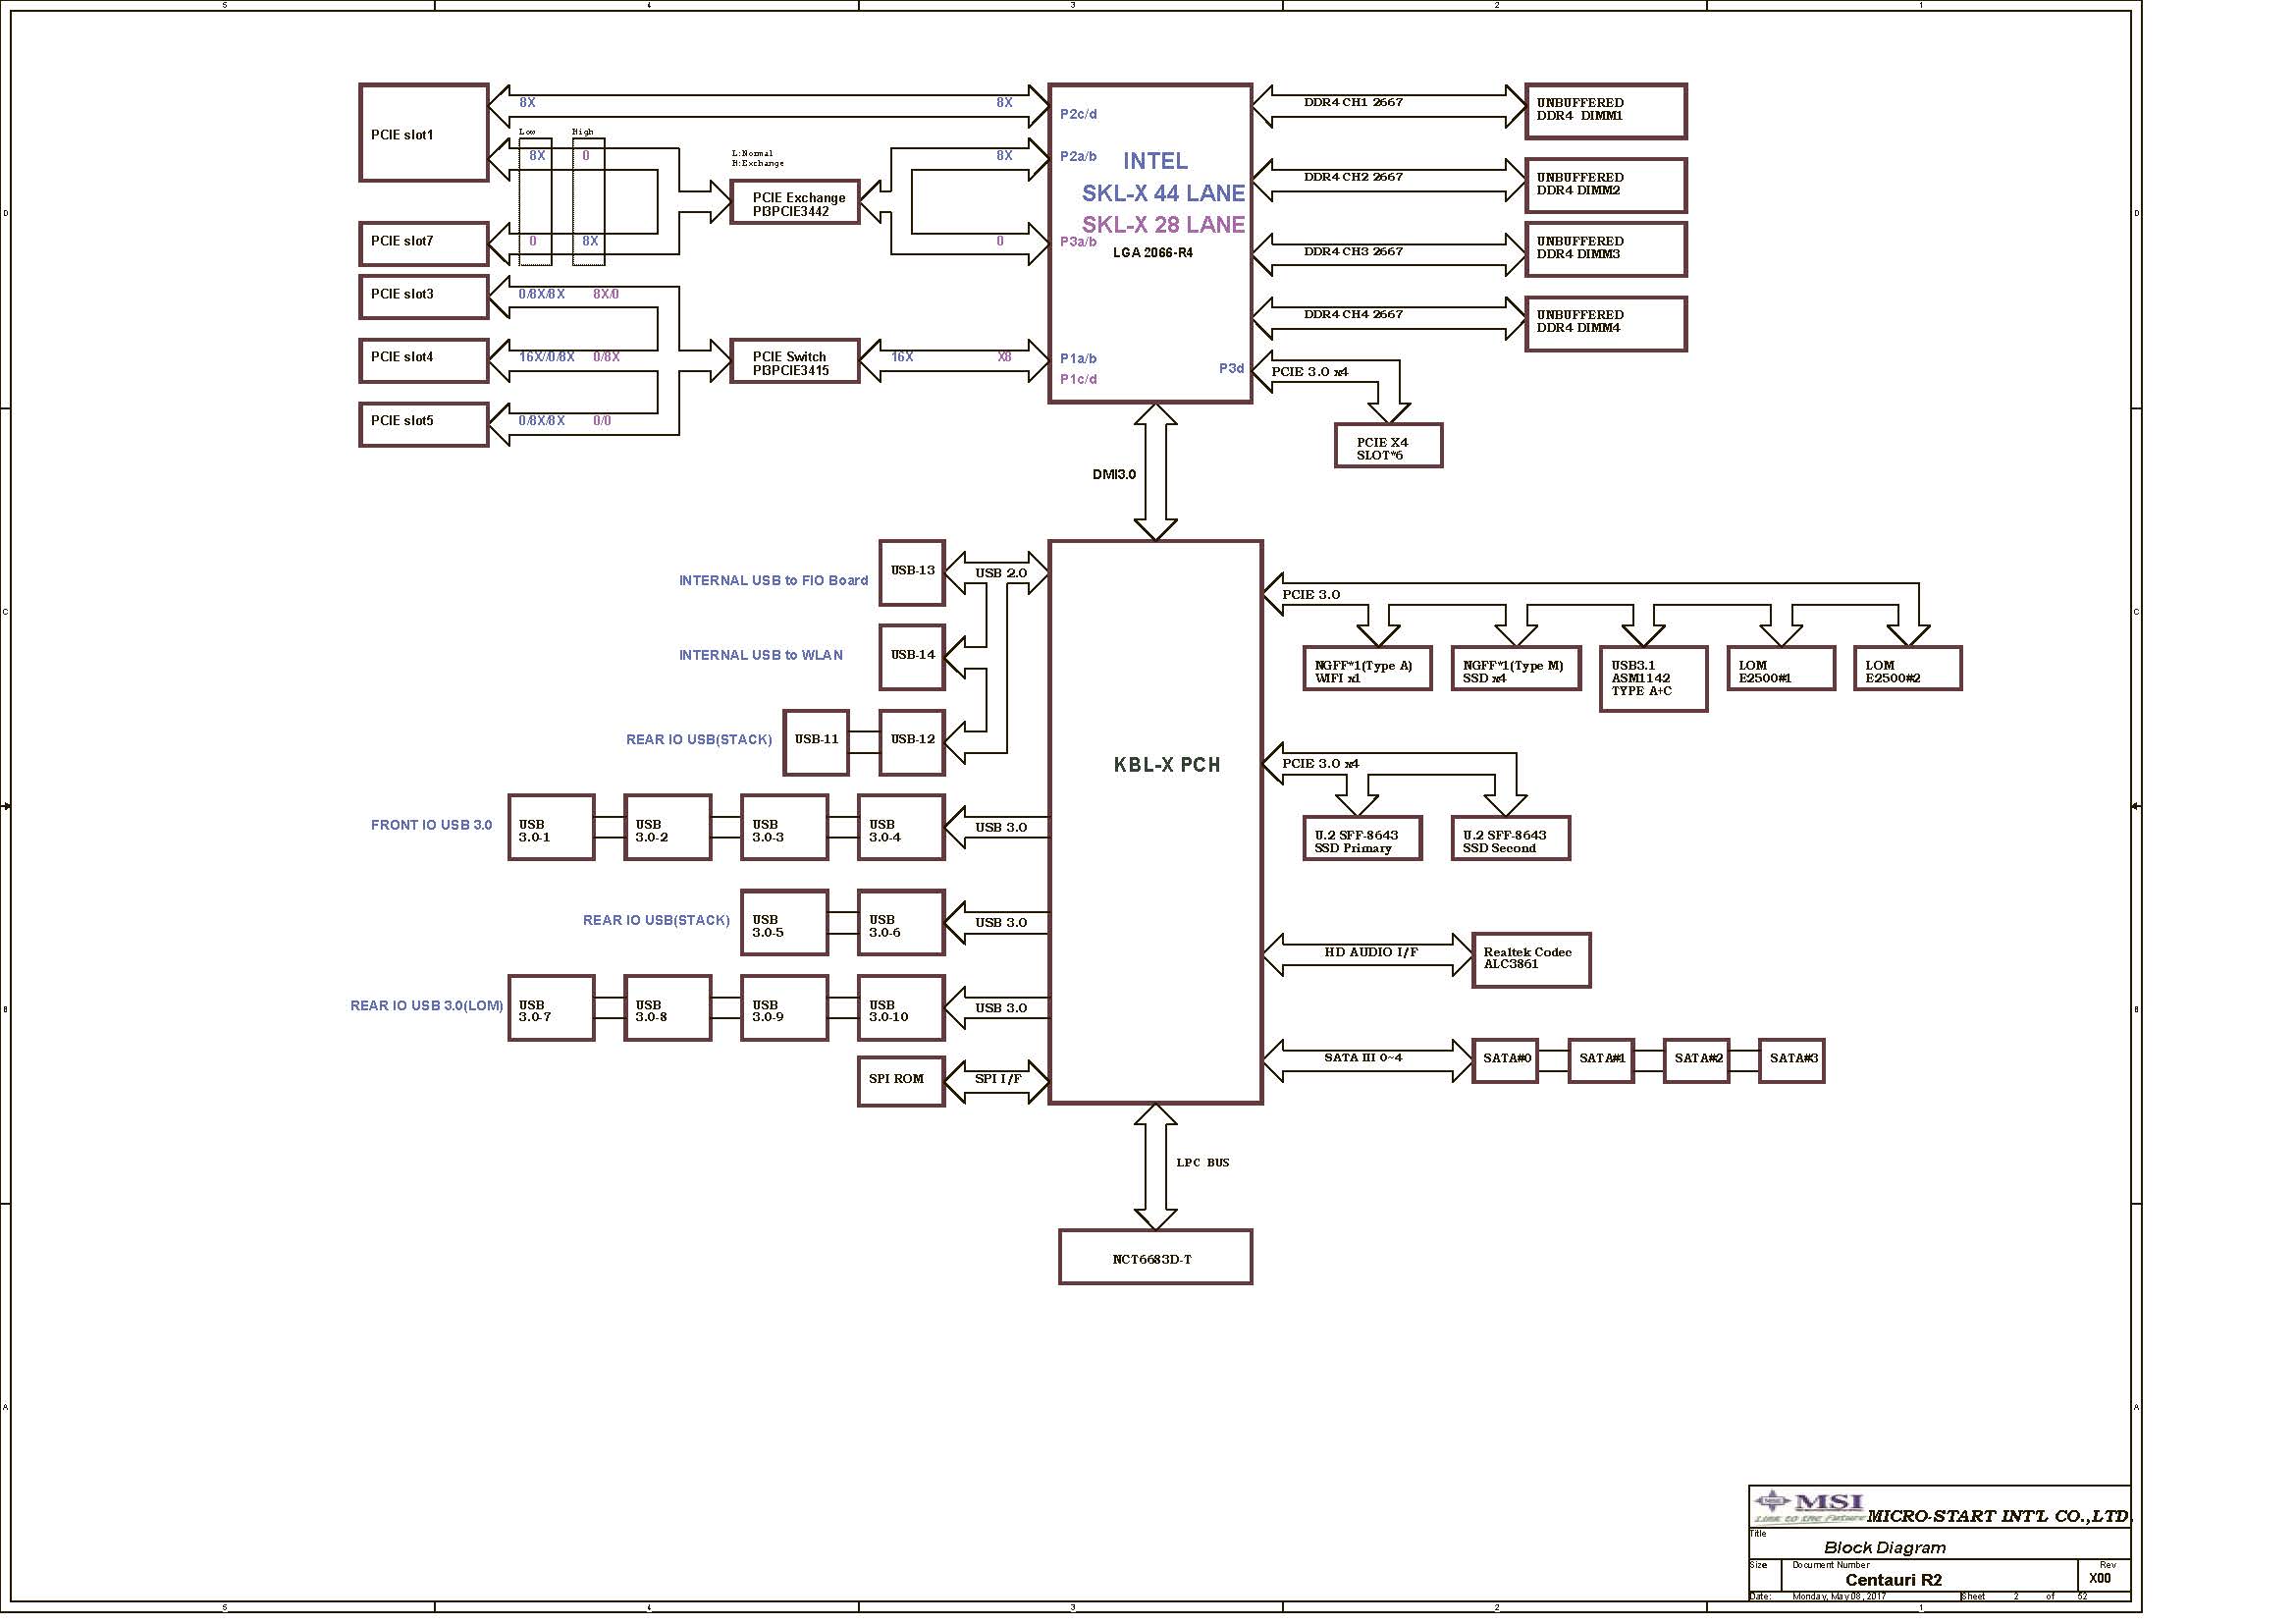Viewport: 2296px width, 1624px height.
Task: Click the USB3.1 ASM1142 TYPE A+C block
Action: pos(1653,679)
